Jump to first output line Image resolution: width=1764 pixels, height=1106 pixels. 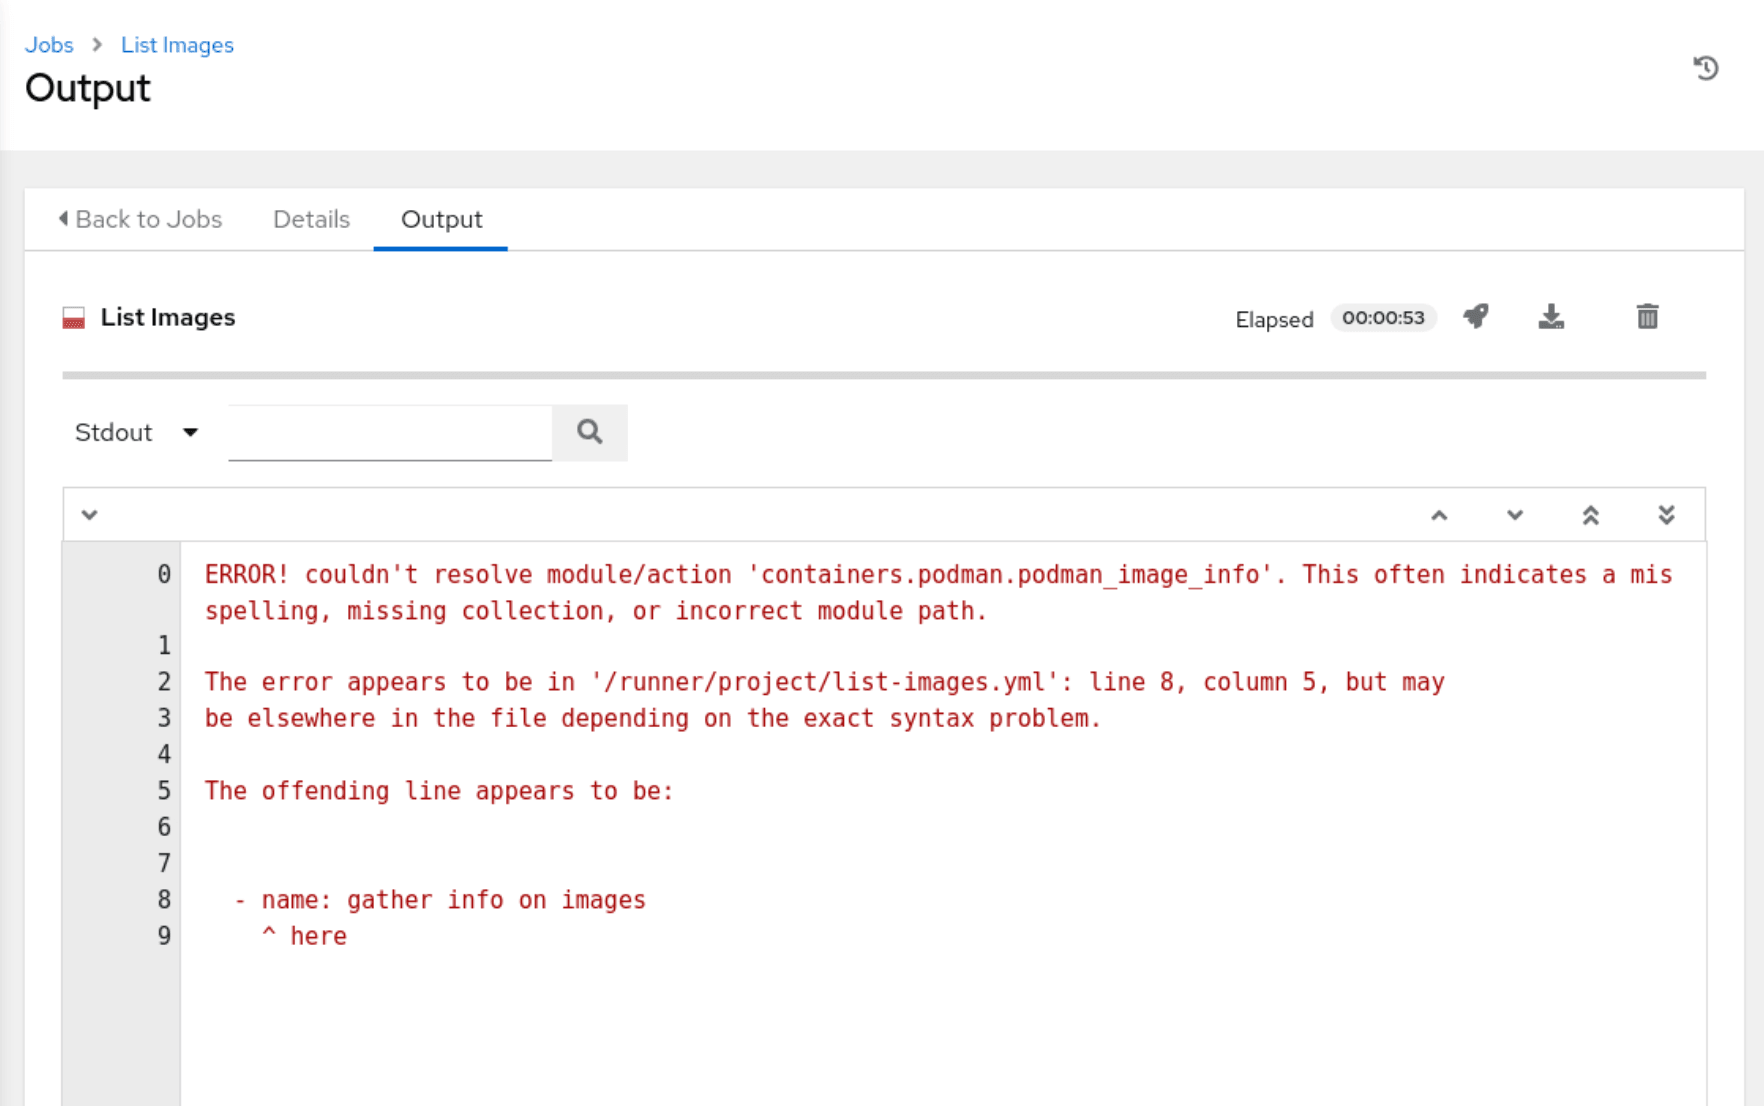click(1590, 515)
